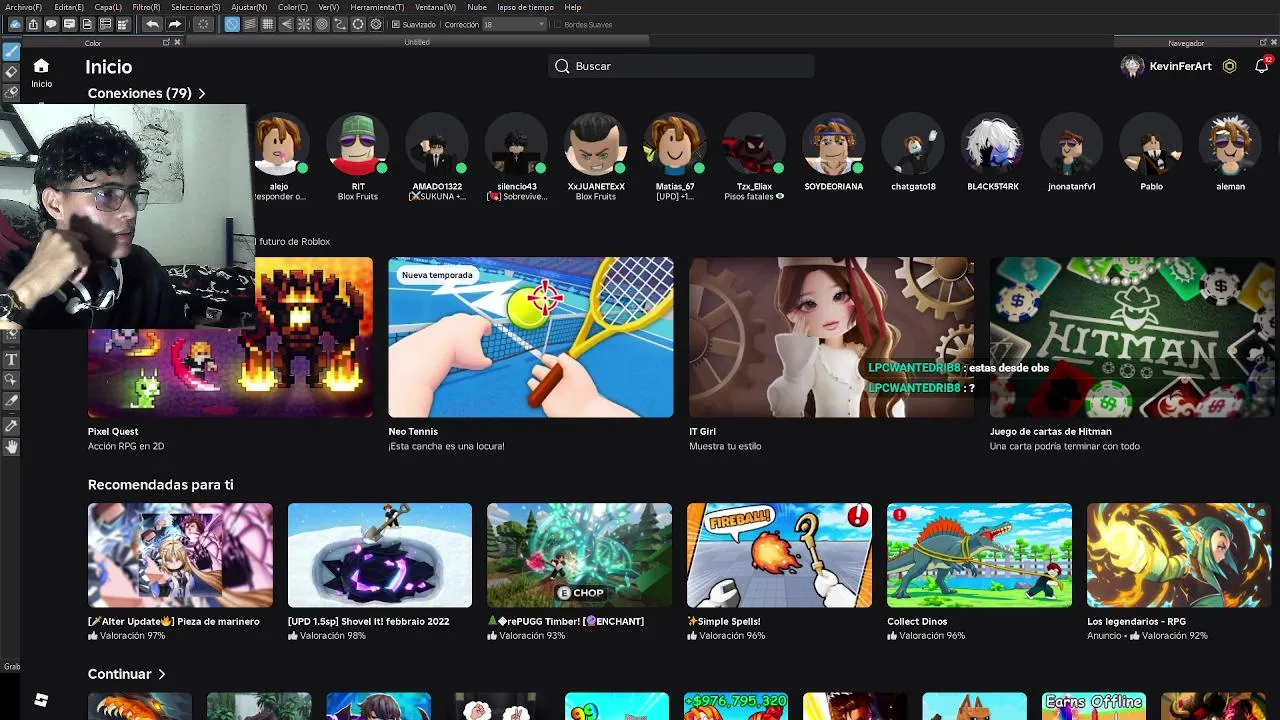Open the rePUGG Timber! game thumbnail
Viewport: 1280px width, 720px height.
point(579,555)
